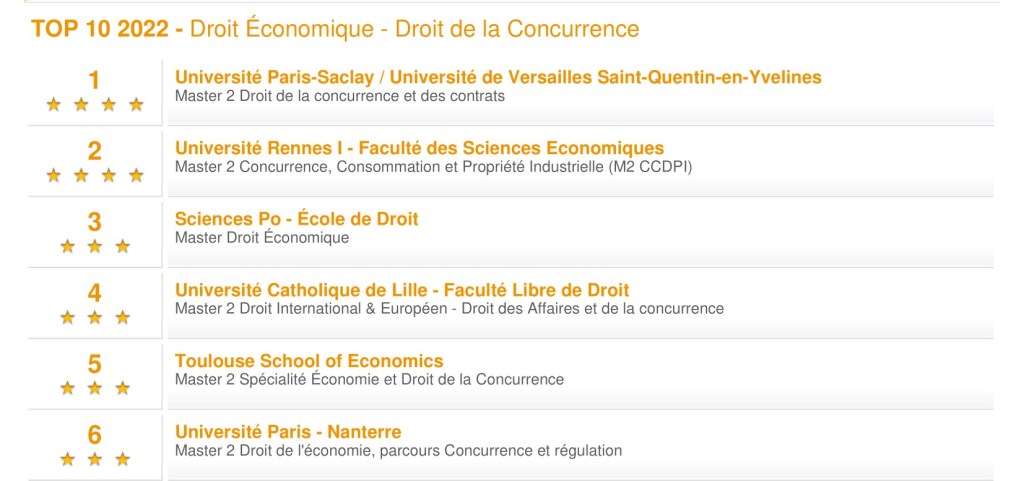Click the four-star rating under rank 1
This screenshot has height=481, width=1024.
(95, 104)
